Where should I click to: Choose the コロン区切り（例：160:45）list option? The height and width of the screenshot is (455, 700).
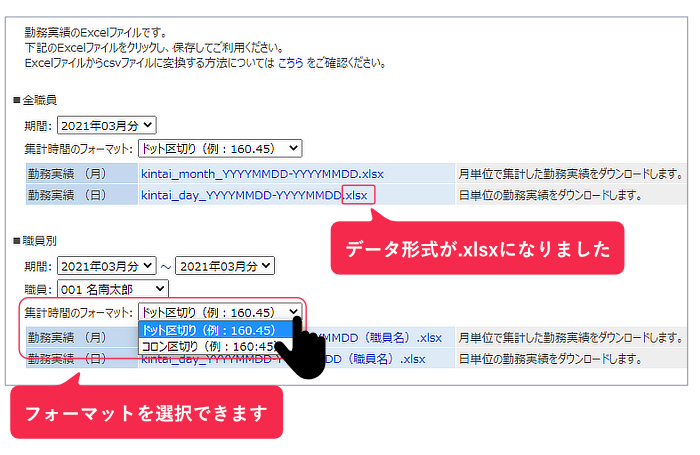(x=208, y=346)
